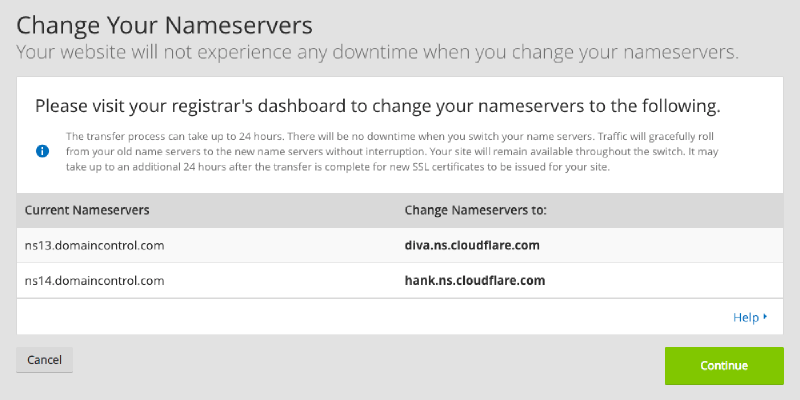Click the Current Nameservers column header
The image size is (800, 400).
point(87,210)
